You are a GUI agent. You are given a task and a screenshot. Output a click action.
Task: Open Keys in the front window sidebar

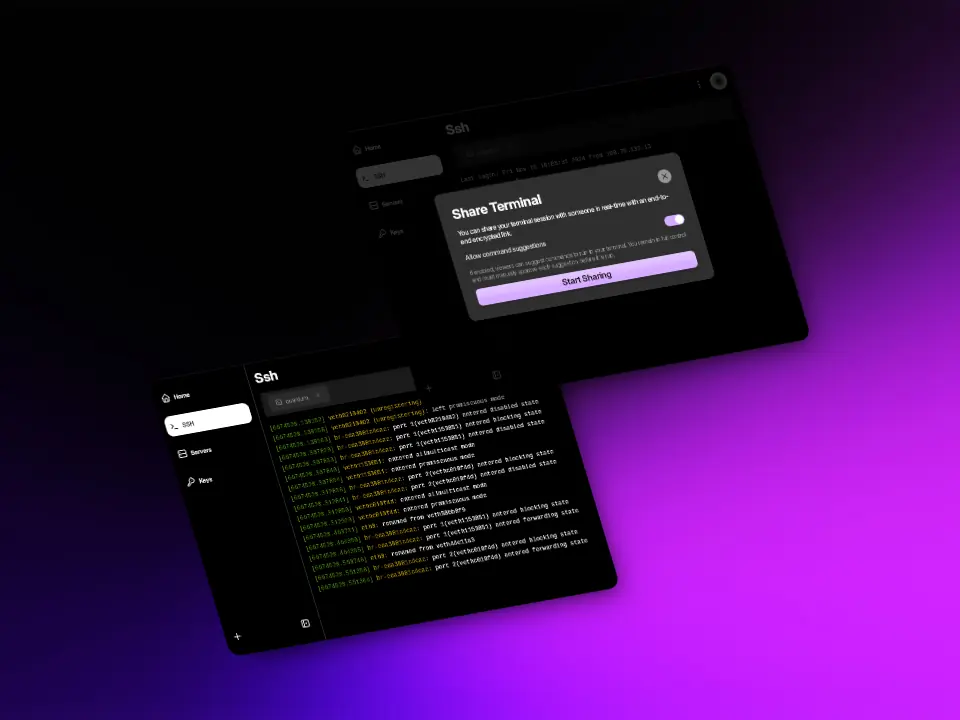[200, 481]
